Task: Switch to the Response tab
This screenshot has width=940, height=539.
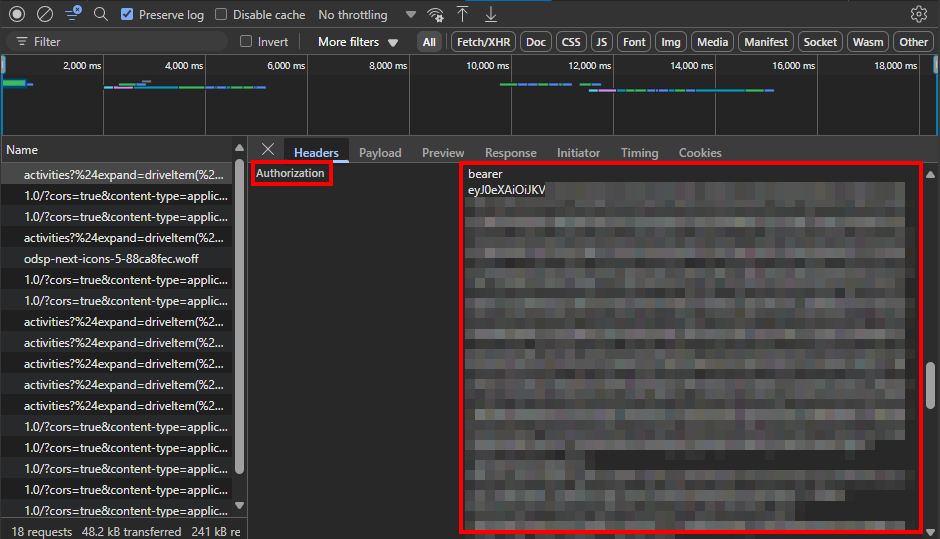Action: [511, 152]
